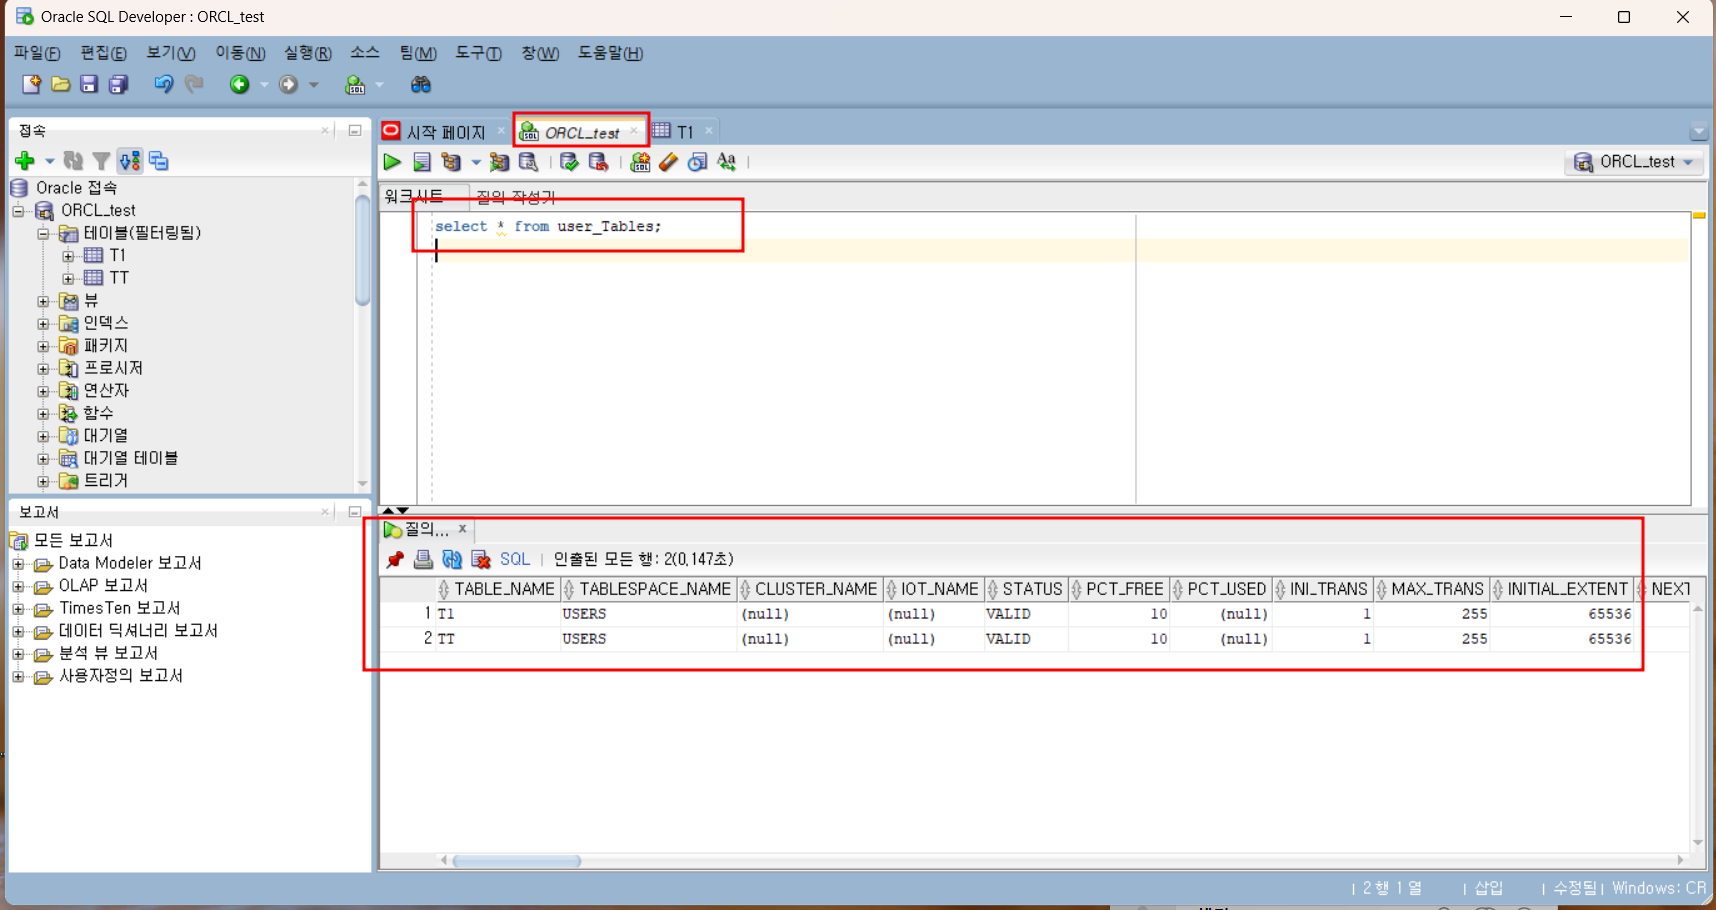
Task: Switch to the 시작 페이지 tab
Action: click(x=445, y=132)
